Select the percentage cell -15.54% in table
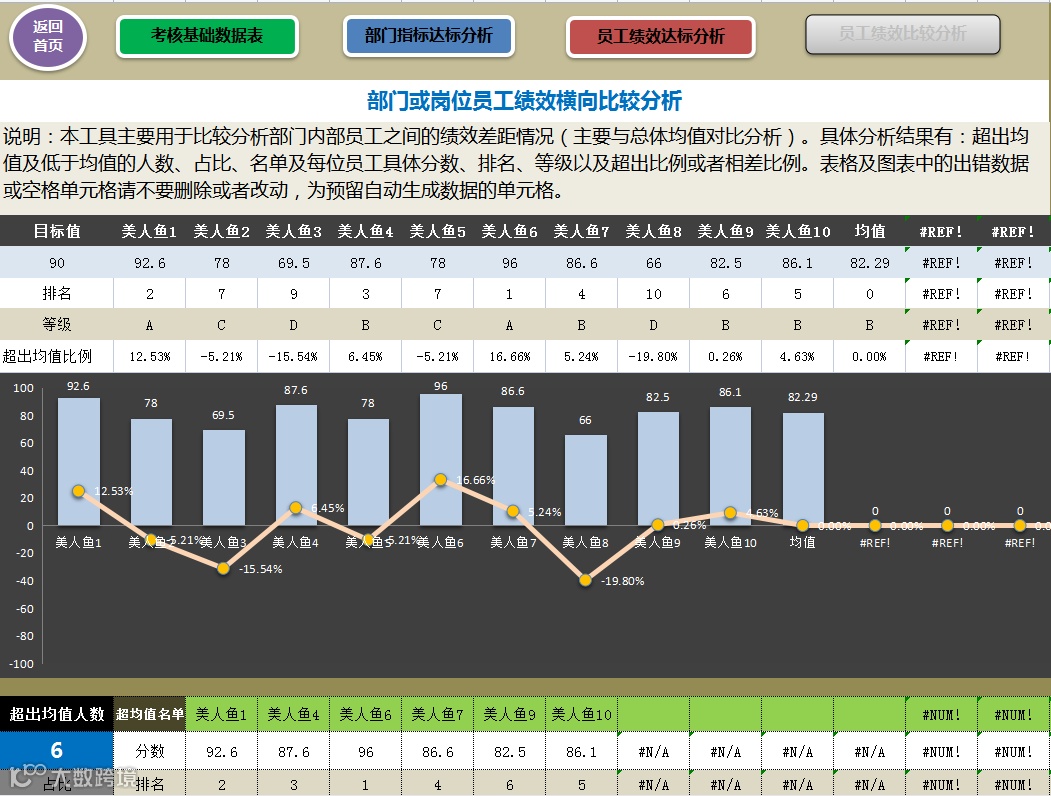The image size is (1051, 796). [294, 356]
